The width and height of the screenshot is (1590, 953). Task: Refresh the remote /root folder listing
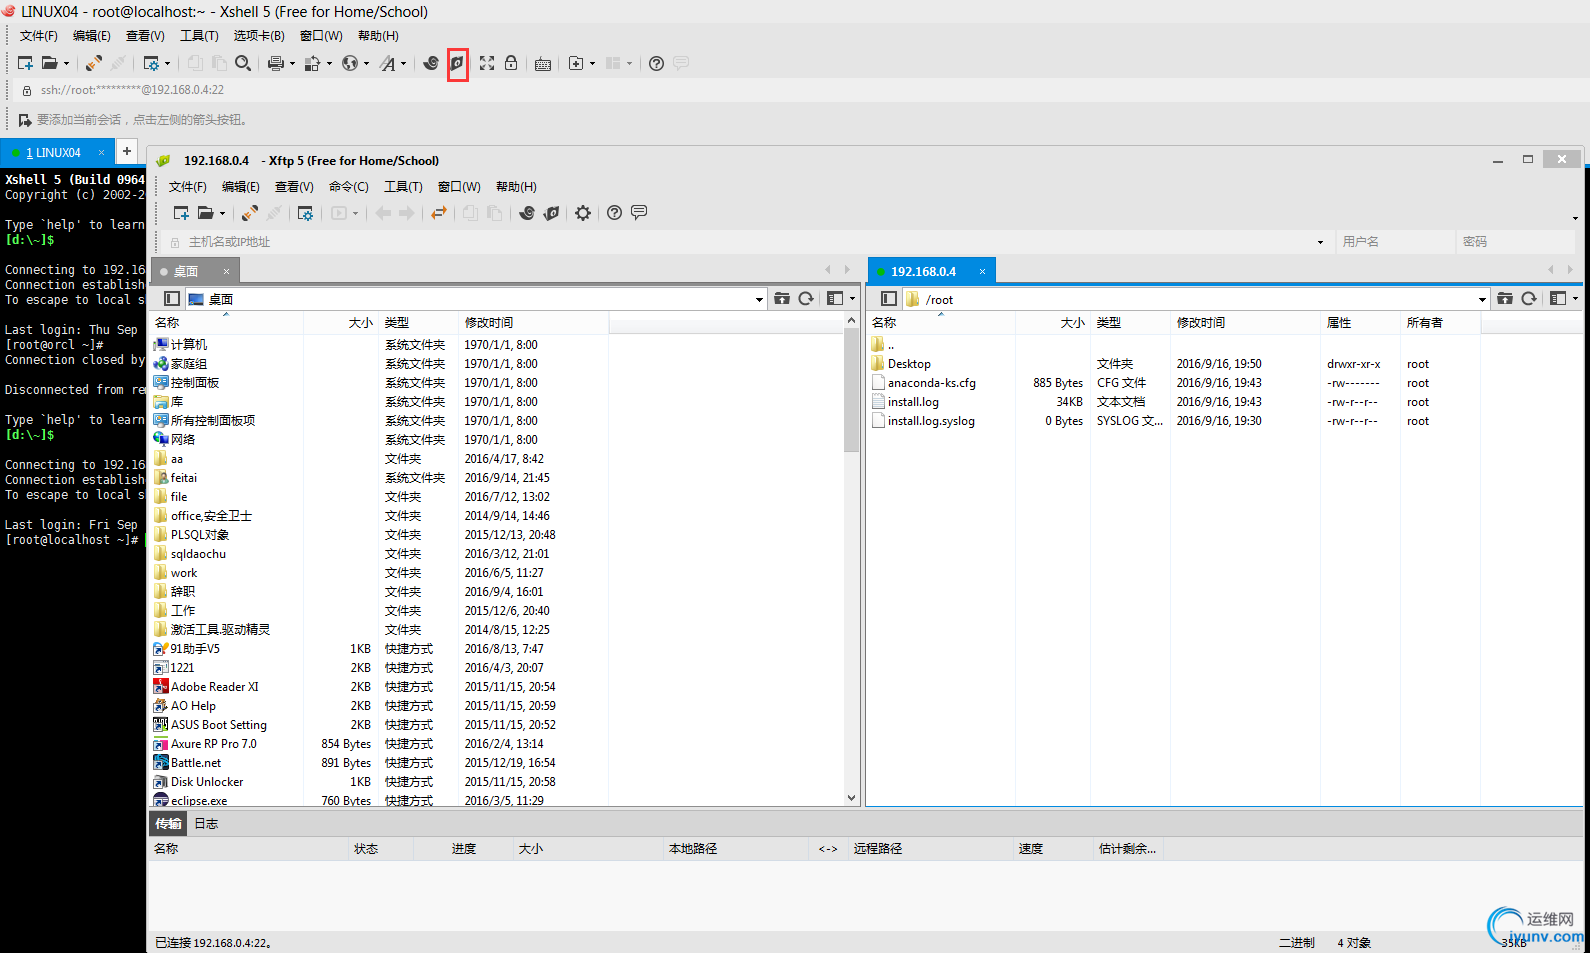click(1528, 299)
